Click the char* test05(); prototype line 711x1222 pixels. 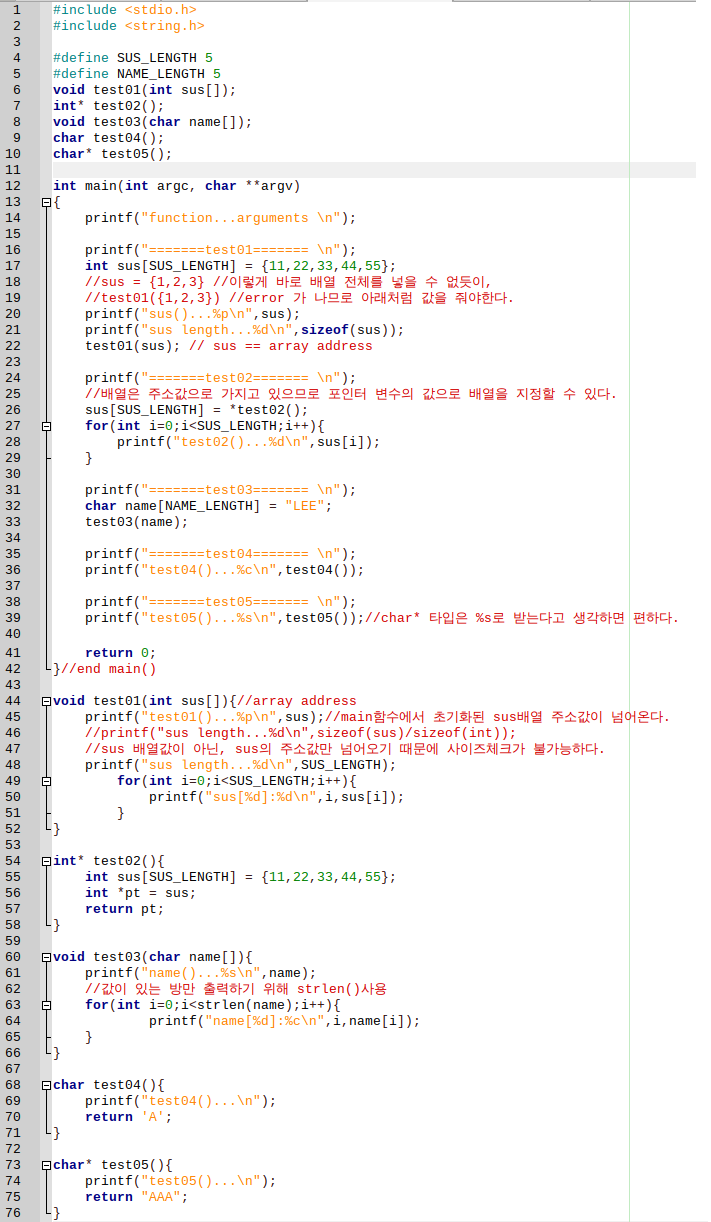(113, 154)
